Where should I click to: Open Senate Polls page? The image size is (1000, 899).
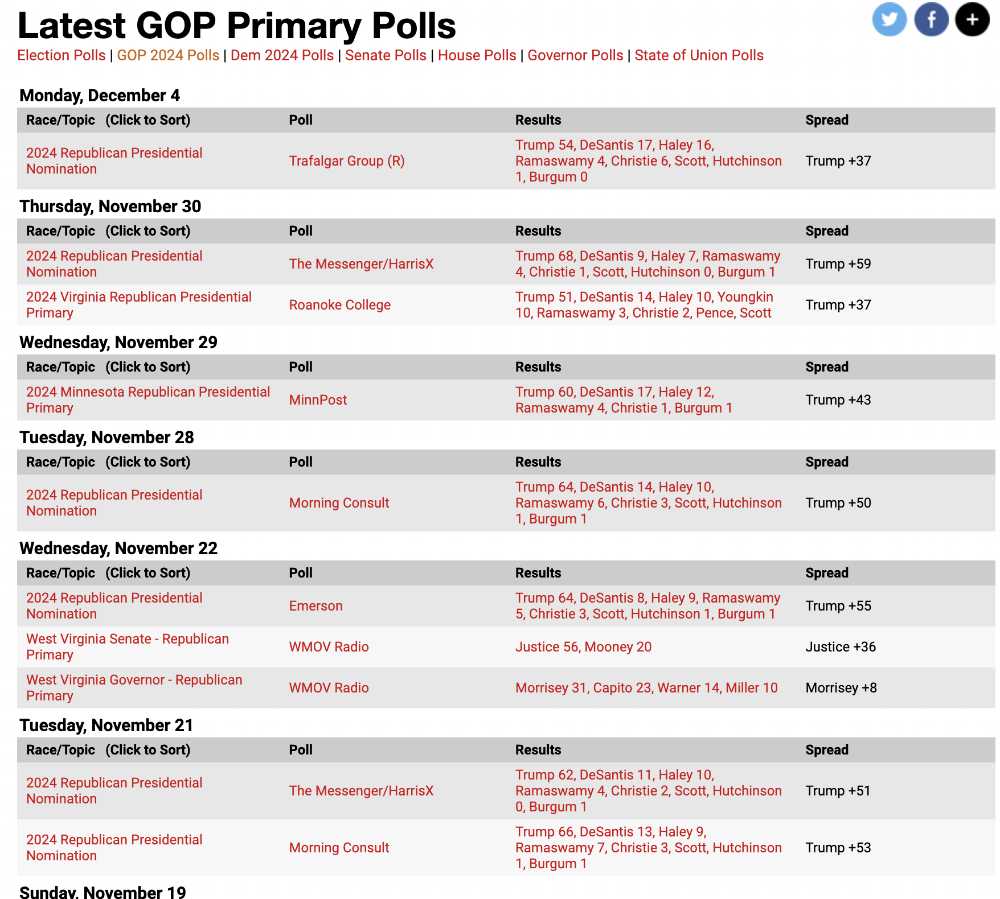point(385,55)
